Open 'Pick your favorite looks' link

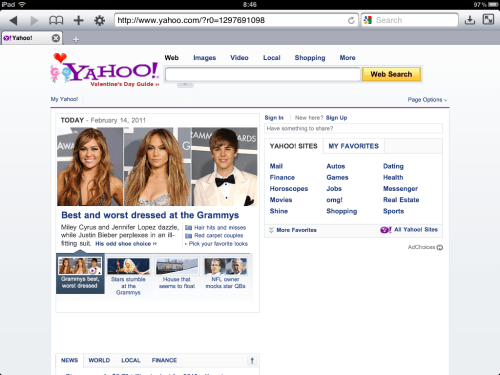click(x=218, y=244)
